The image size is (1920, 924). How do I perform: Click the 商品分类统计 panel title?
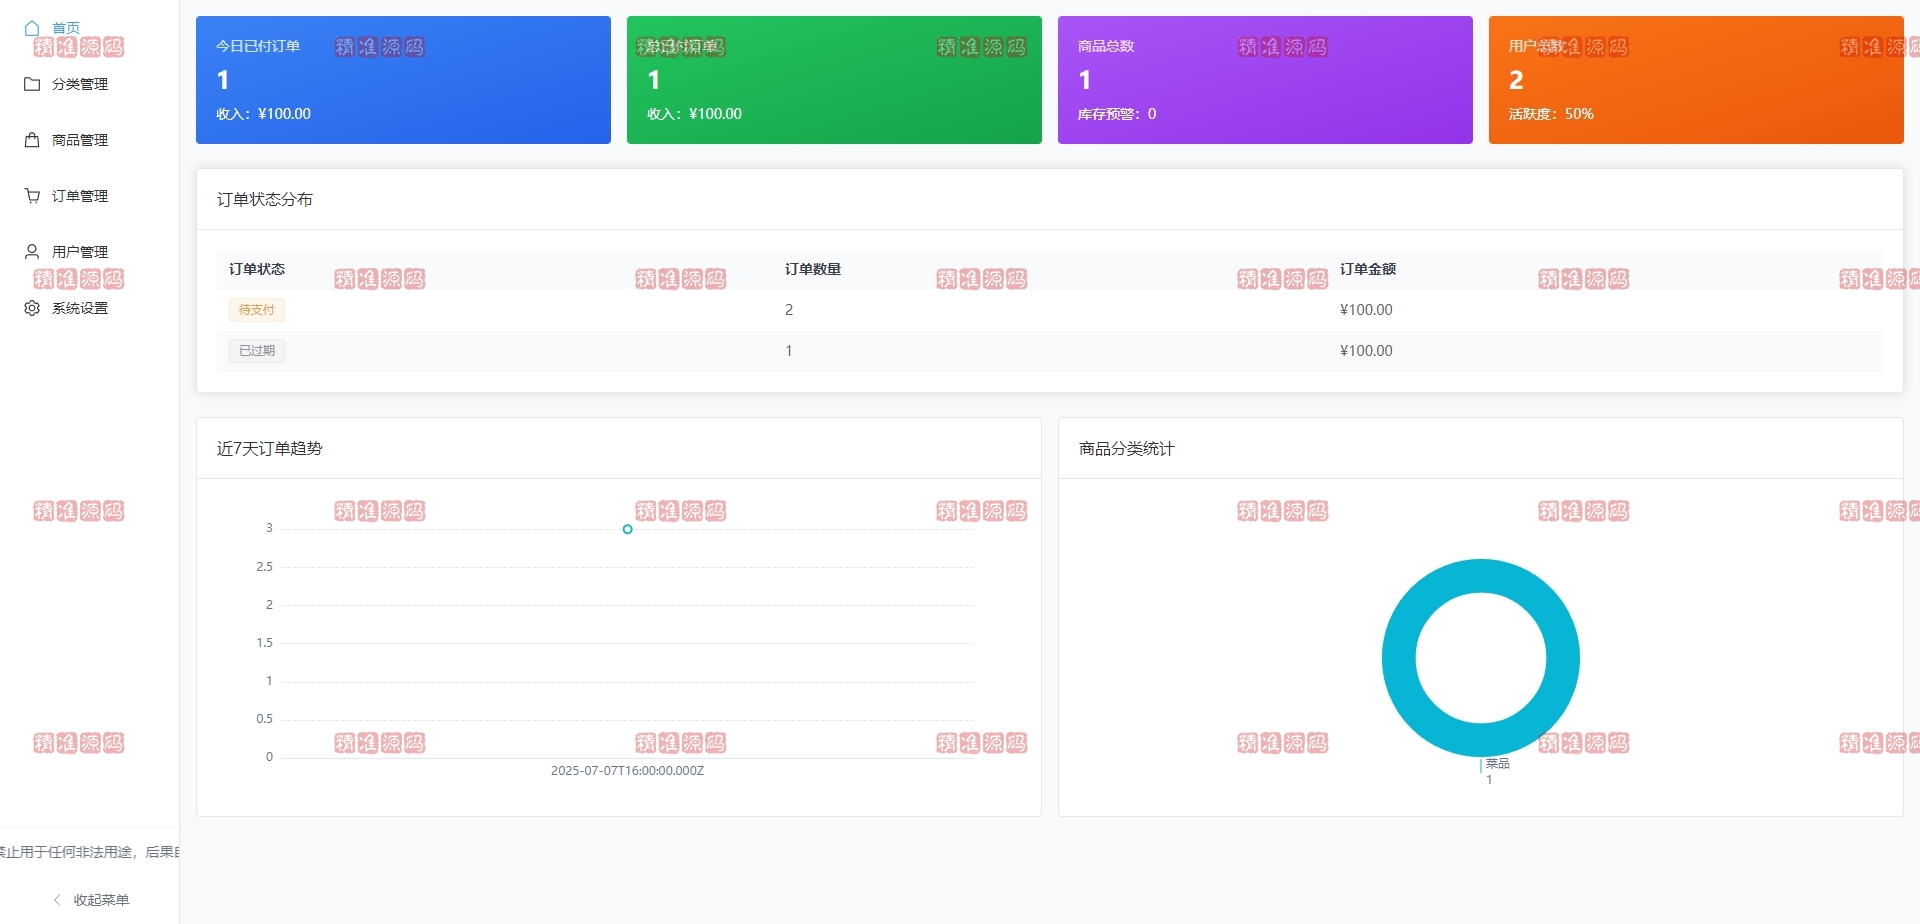[x=1127, y=448]
